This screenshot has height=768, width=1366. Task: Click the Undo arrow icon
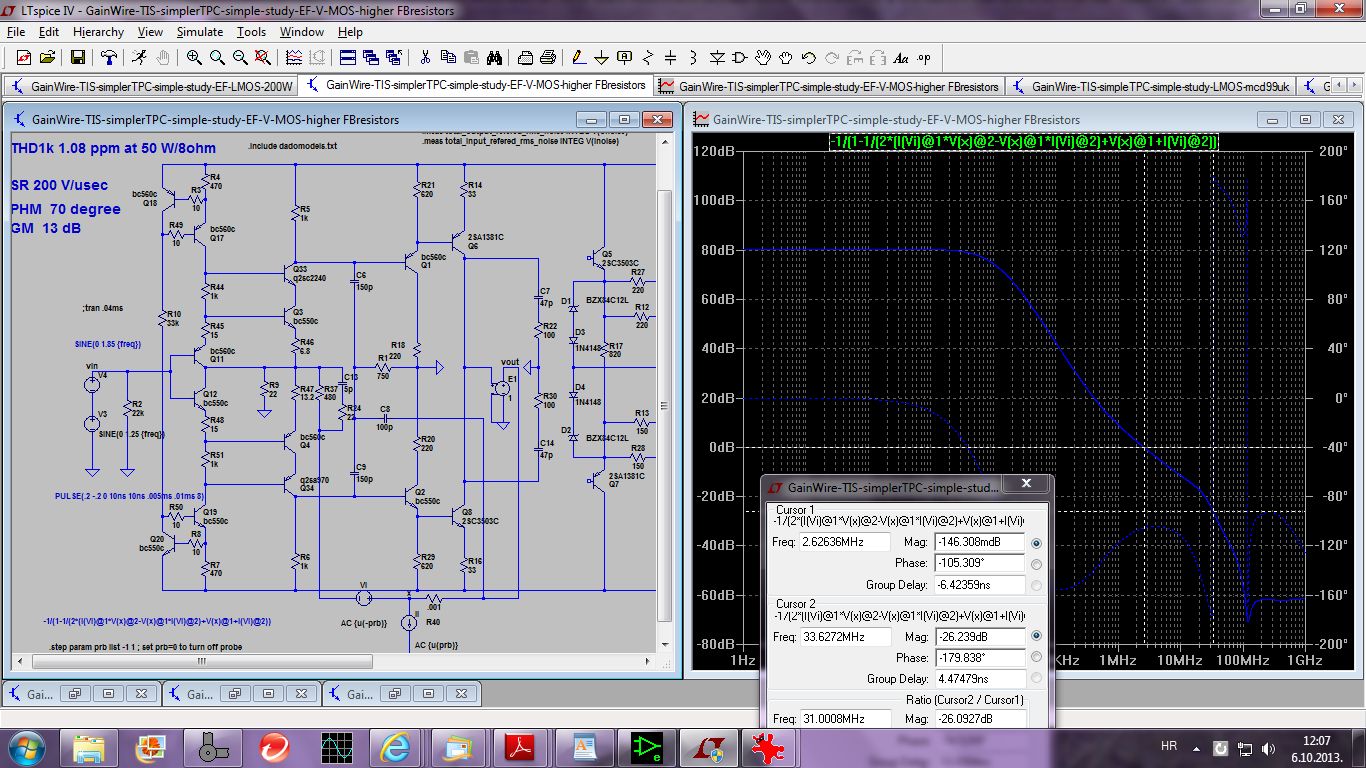(x=810, y=58)
